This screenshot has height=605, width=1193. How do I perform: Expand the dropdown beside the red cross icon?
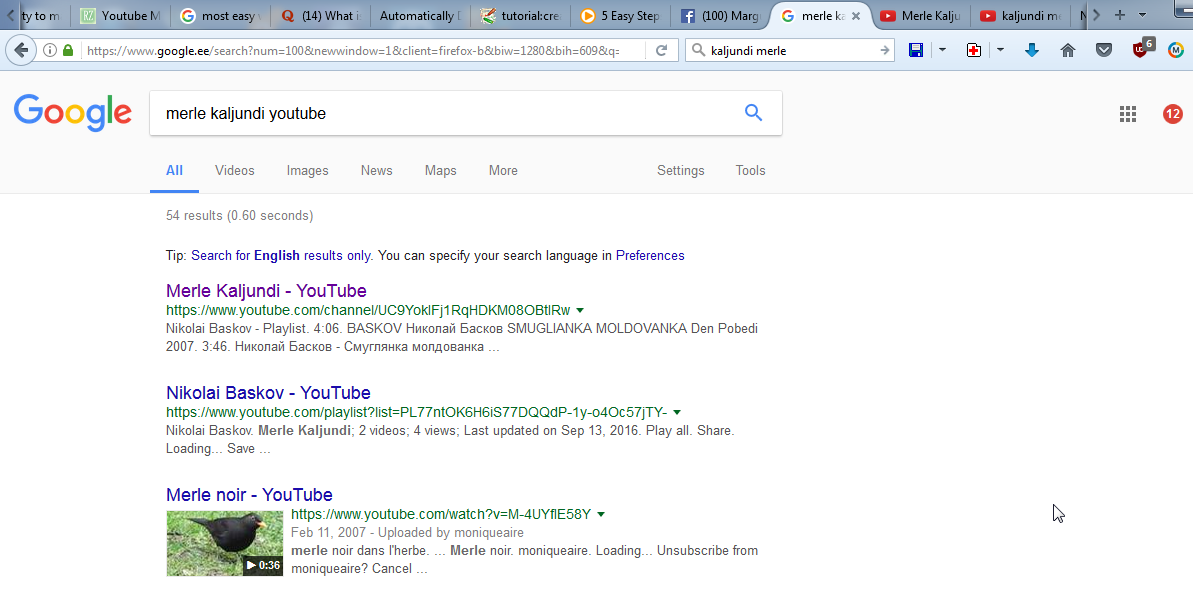tap(1000, 50)
